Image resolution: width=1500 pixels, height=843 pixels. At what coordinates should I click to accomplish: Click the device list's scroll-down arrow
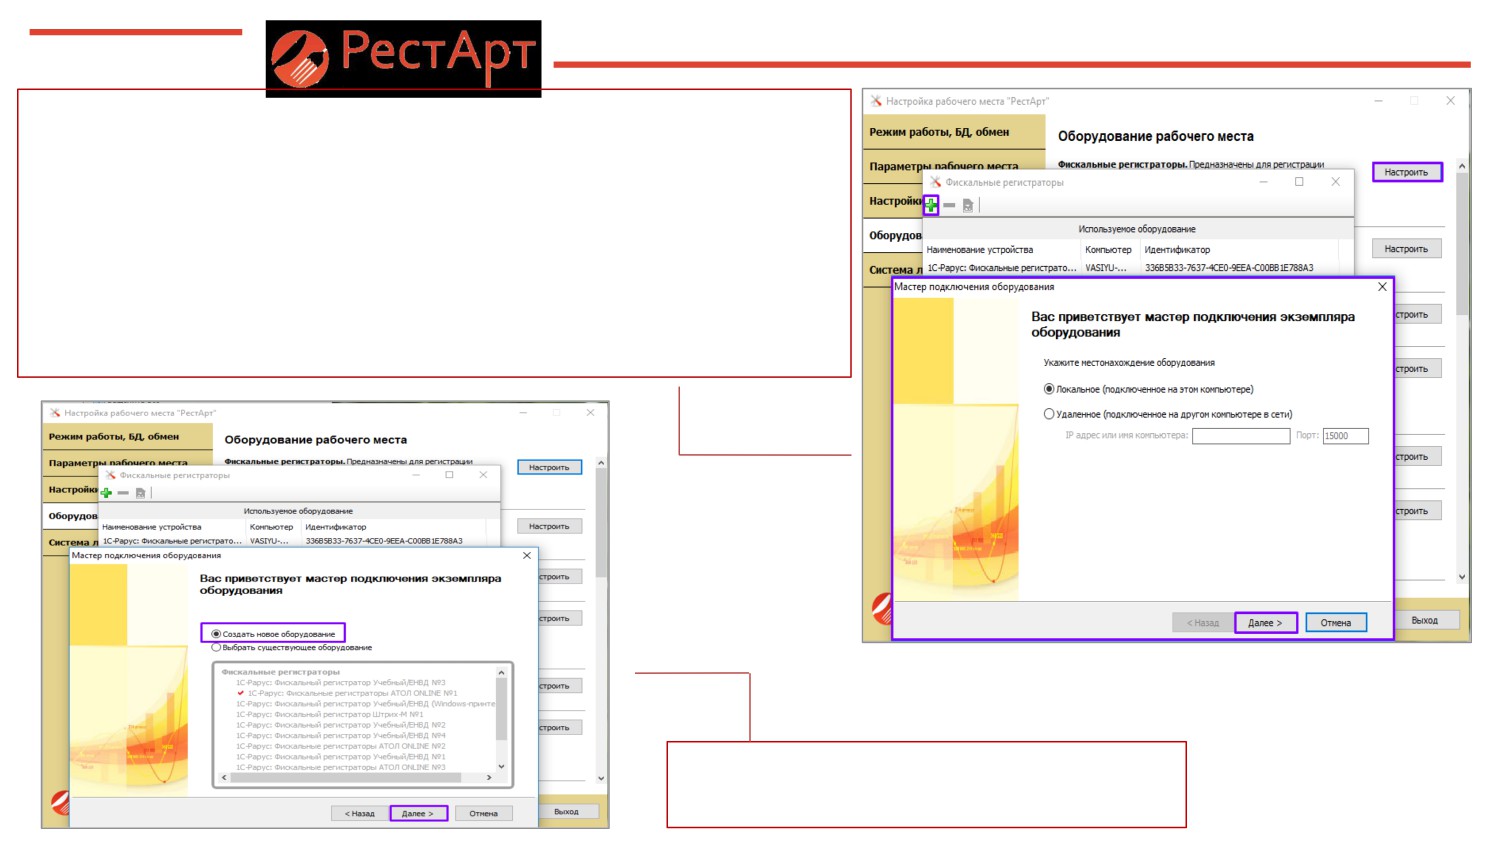coord(502,767)
